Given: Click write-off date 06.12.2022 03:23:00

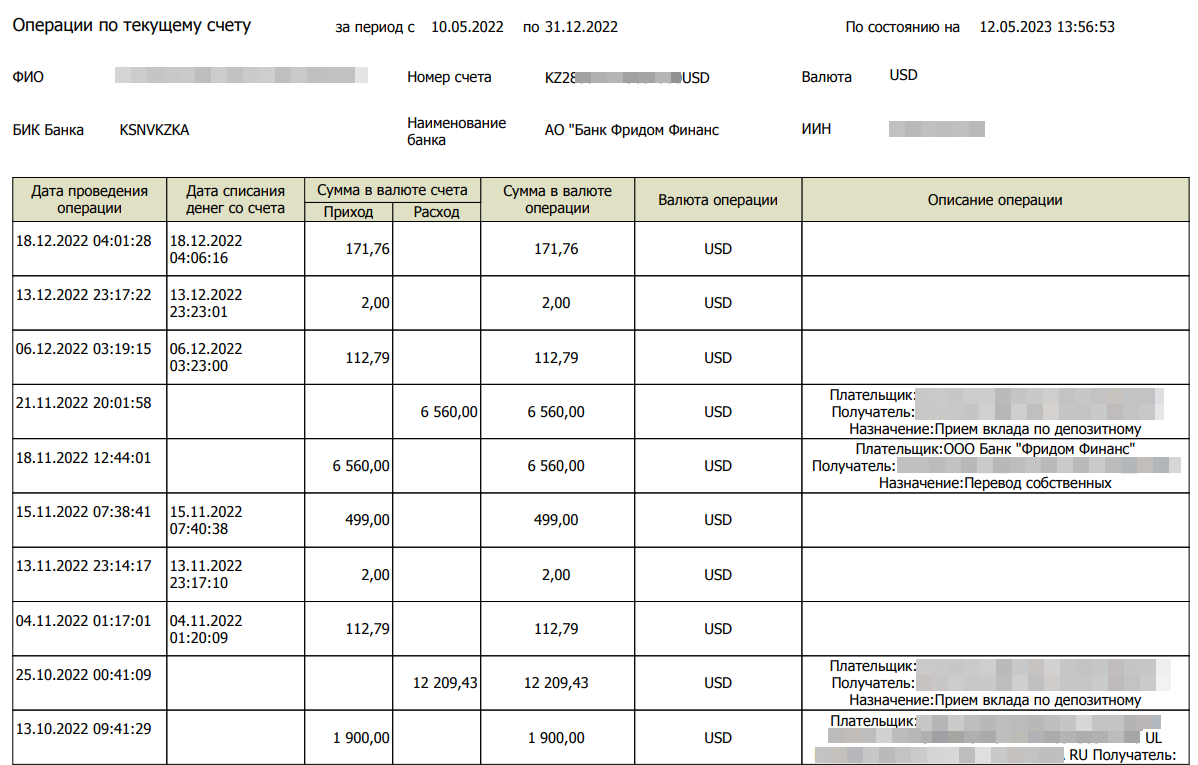Looking at the screenshot, I should 206,358.
